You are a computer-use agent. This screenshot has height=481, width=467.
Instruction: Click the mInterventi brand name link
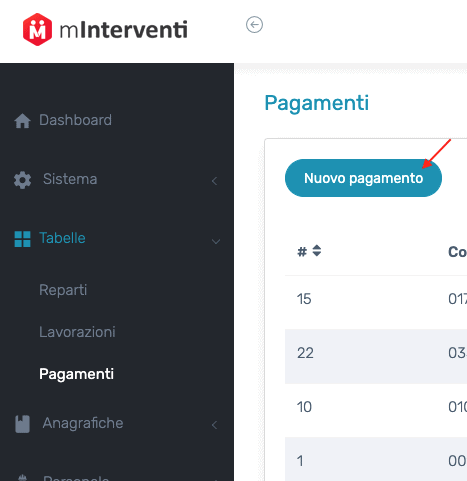(123, 30)
